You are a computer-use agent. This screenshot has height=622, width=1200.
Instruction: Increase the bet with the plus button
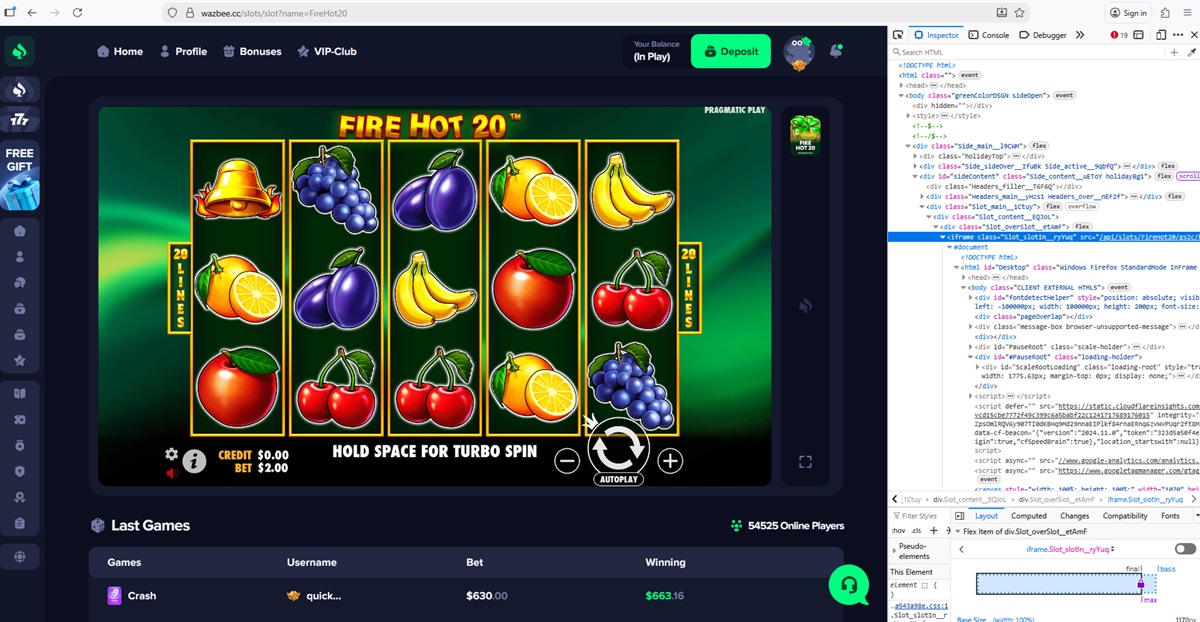pos(670,460)
